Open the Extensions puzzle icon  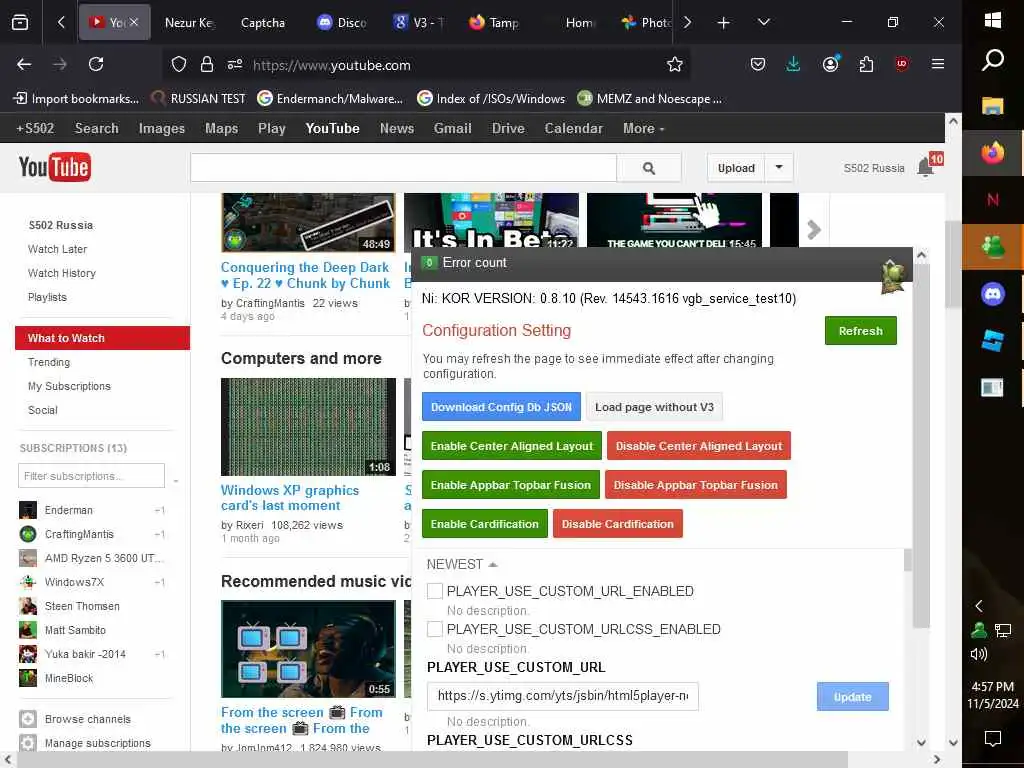click(867, 64)
